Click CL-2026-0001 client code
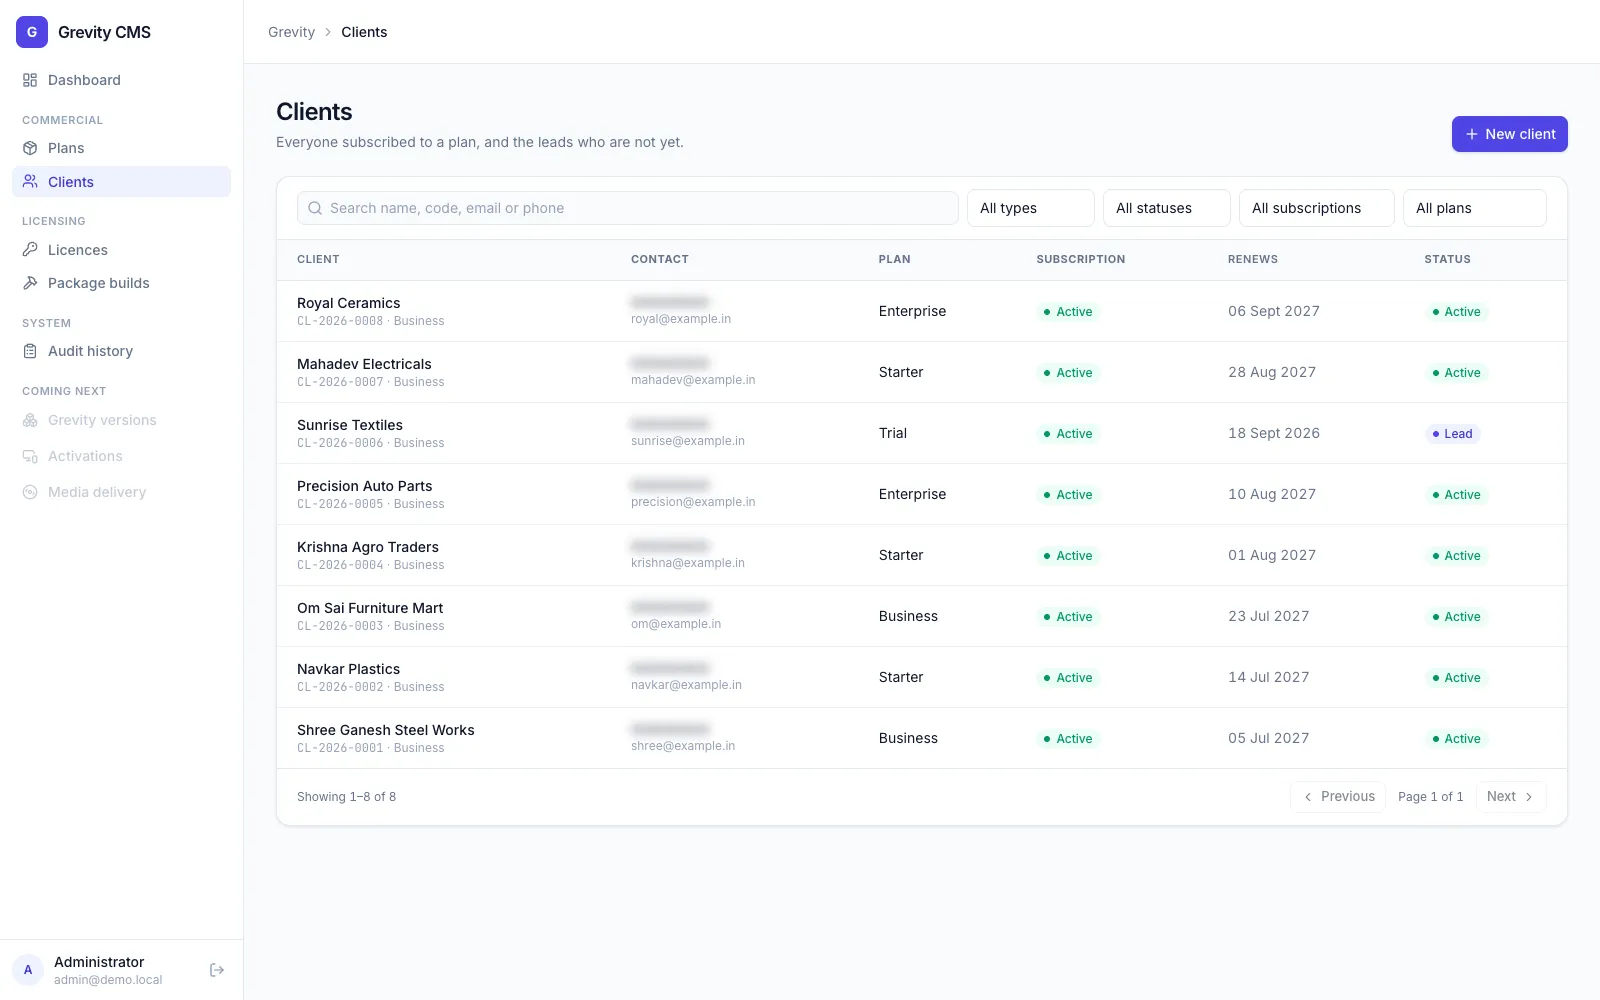 tap(340, 748)
